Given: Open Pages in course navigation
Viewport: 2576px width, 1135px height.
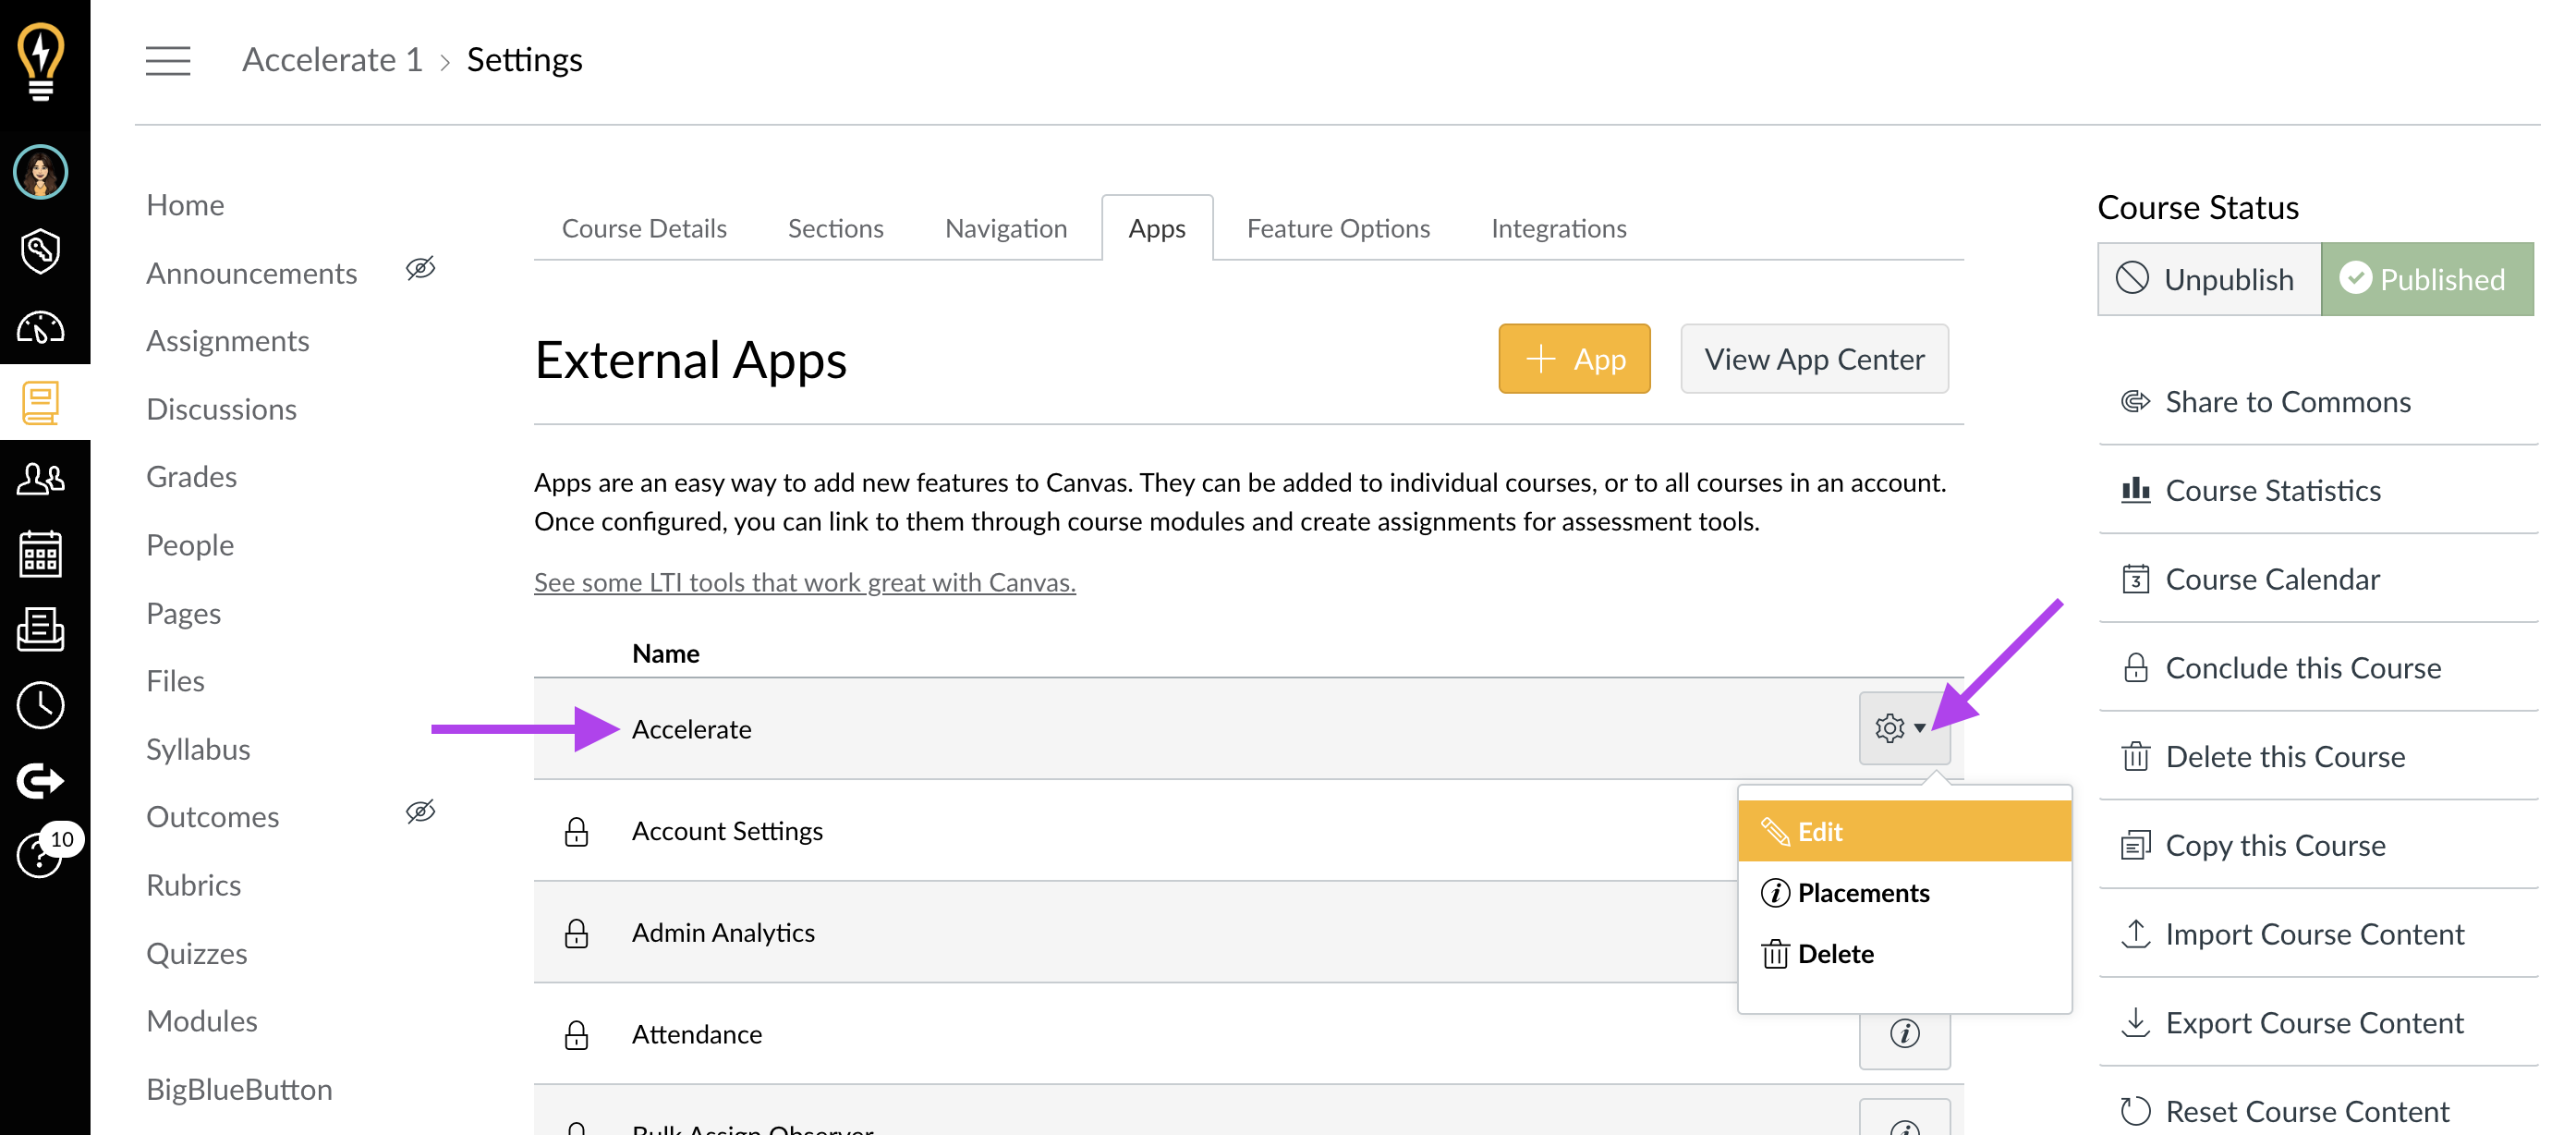Looking at the screenshot, I should [183, 612].
